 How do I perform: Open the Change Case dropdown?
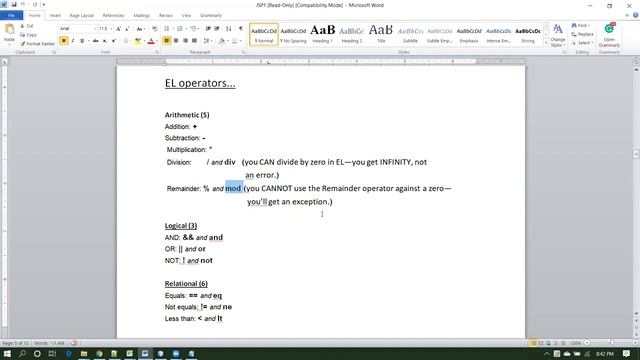tap(140, 29)
